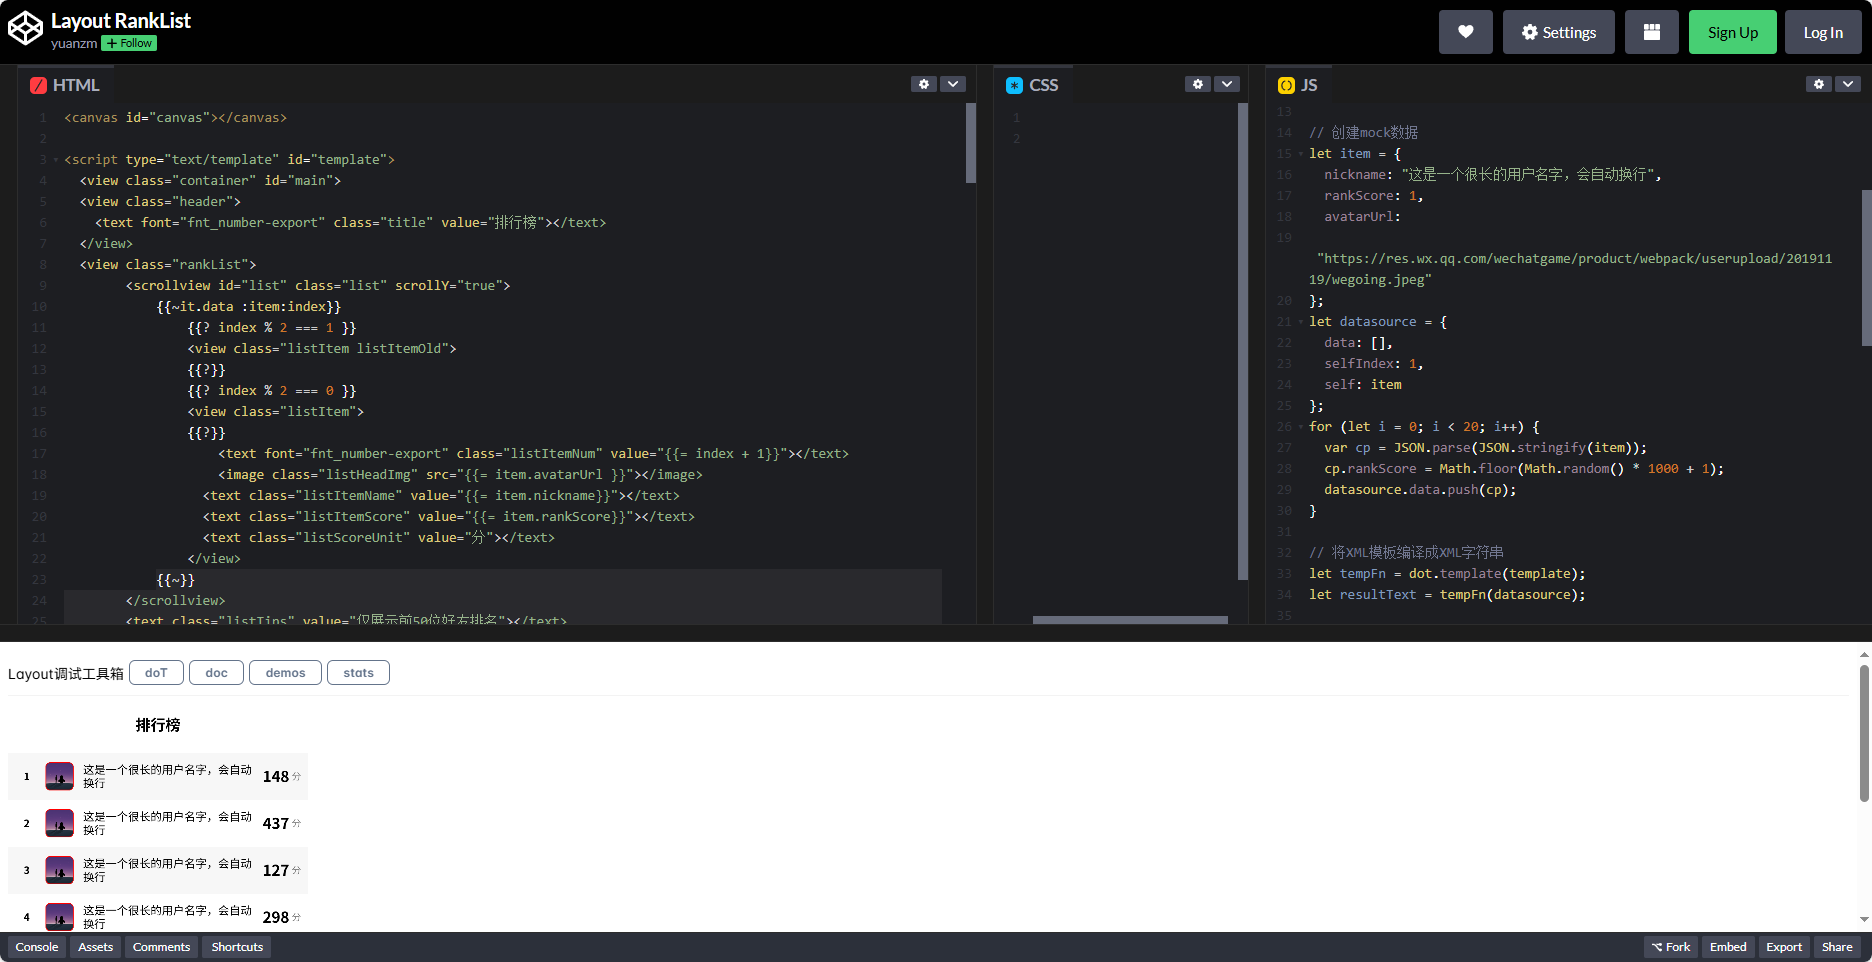Open pen Settings
1872x962 pixels.
tap(1558, 32)
